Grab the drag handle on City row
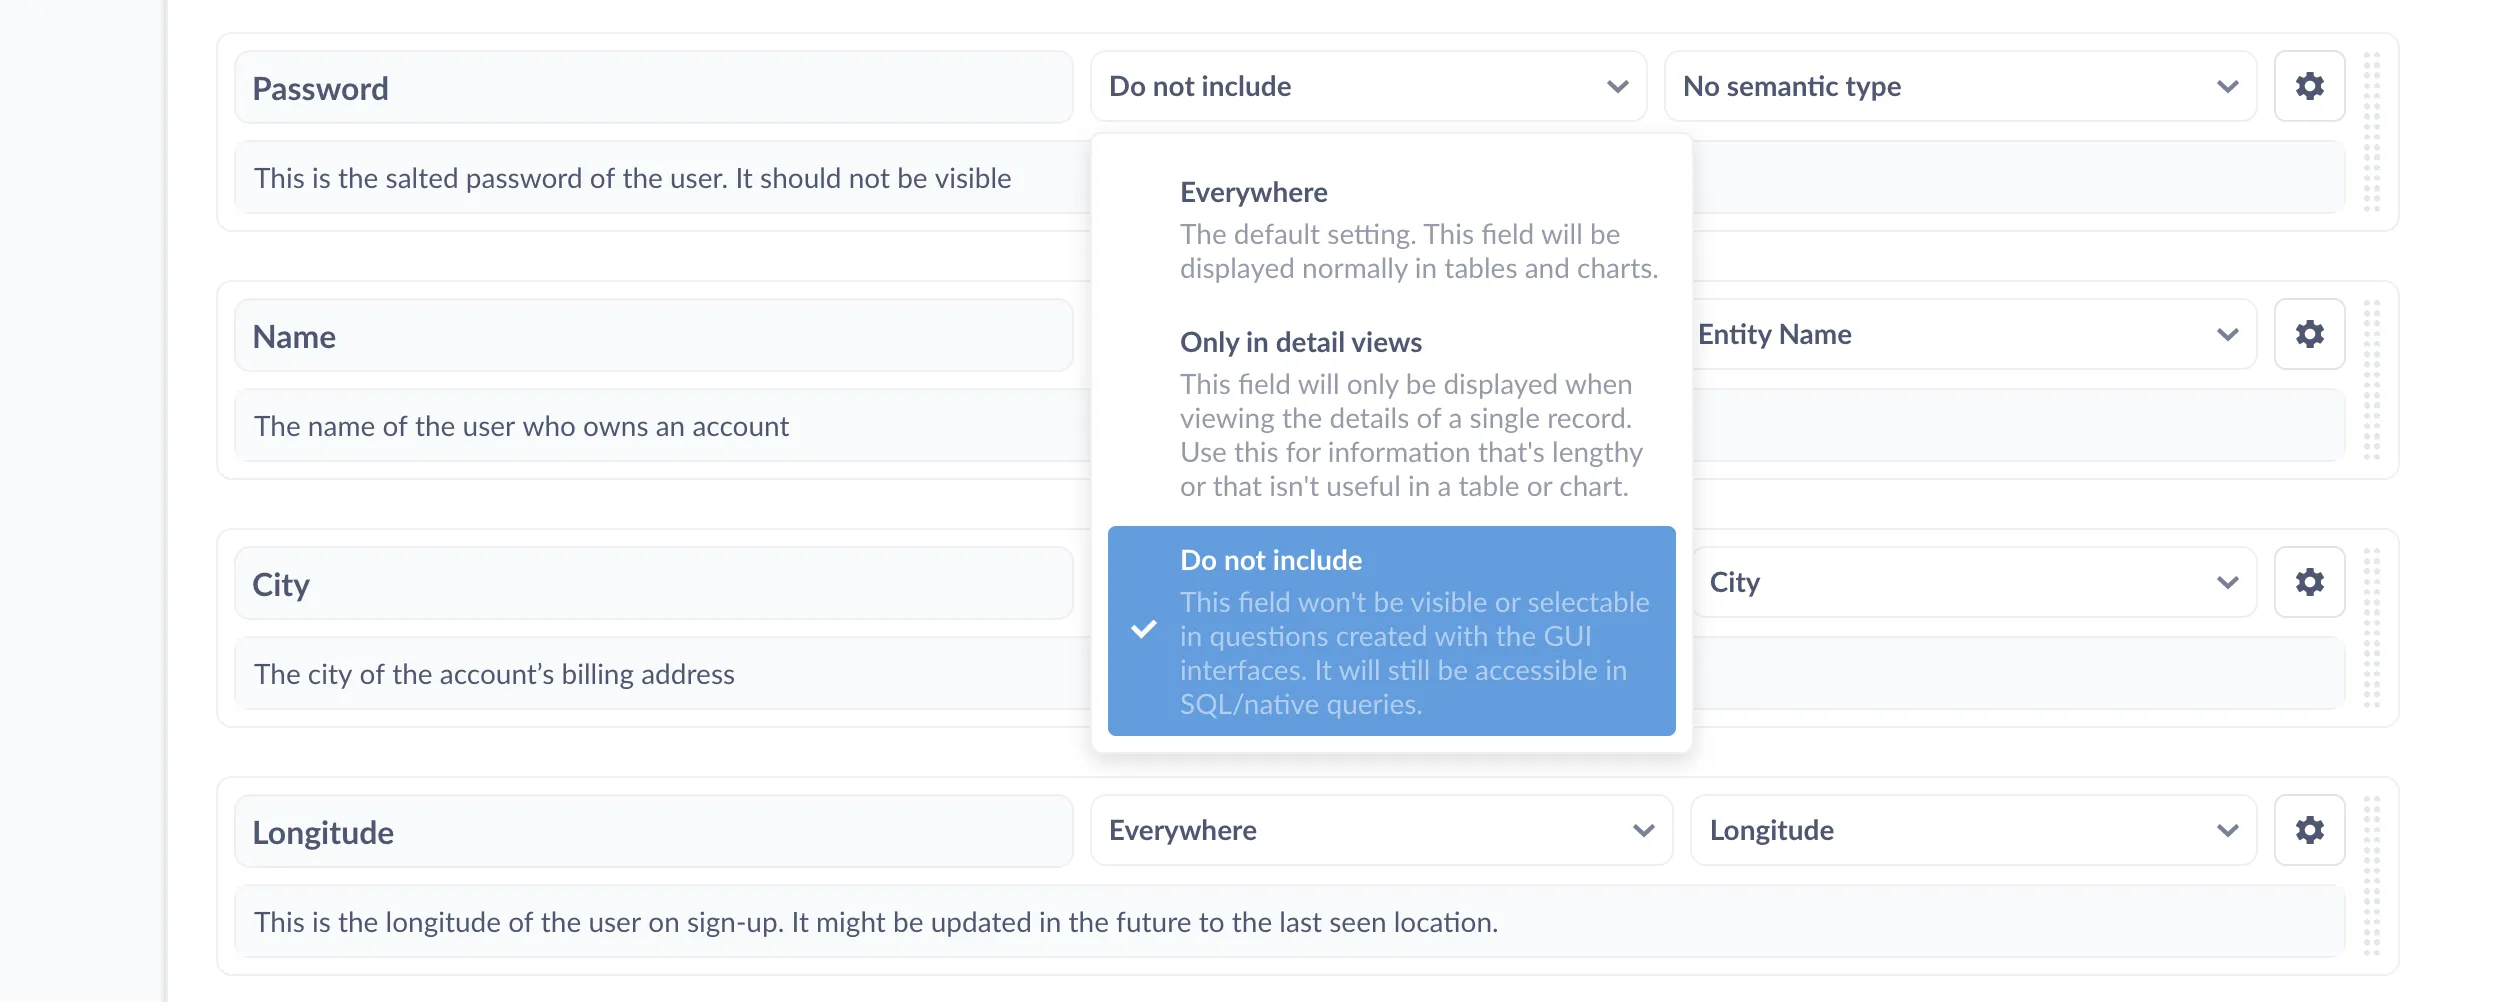This screenshot has width=2510, height=1002. (2372, 628)
